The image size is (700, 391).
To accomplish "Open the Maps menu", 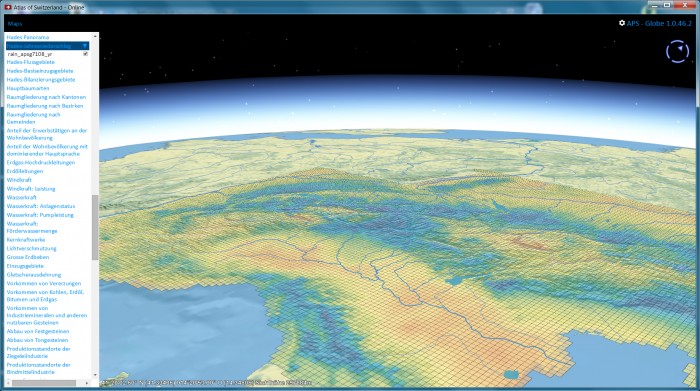I will [15, 24].
